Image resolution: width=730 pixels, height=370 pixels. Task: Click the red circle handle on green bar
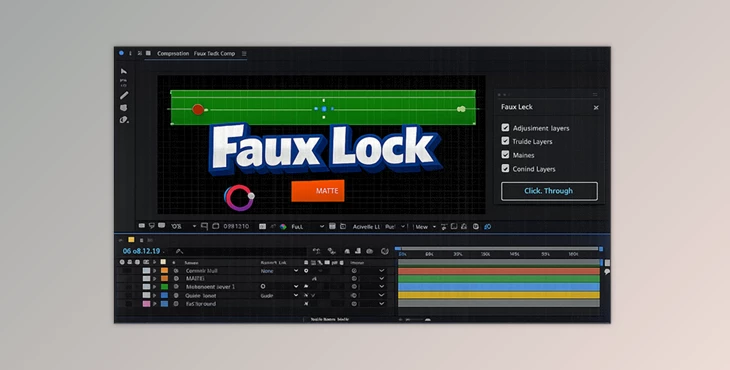pyautogui.click(x=198, y=109)
